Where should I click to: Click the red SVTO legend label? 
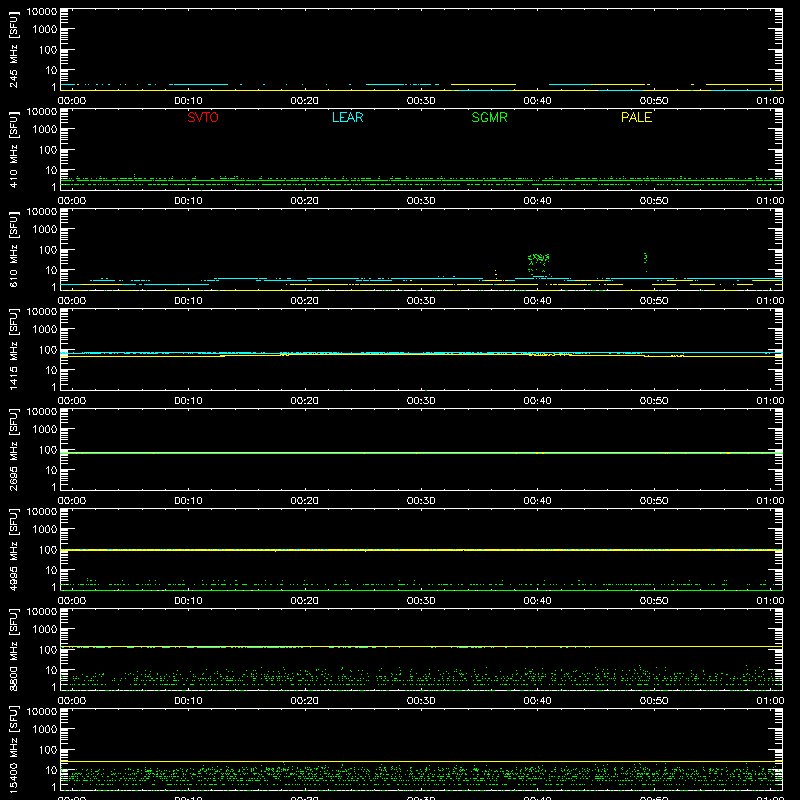coord(203,117)
